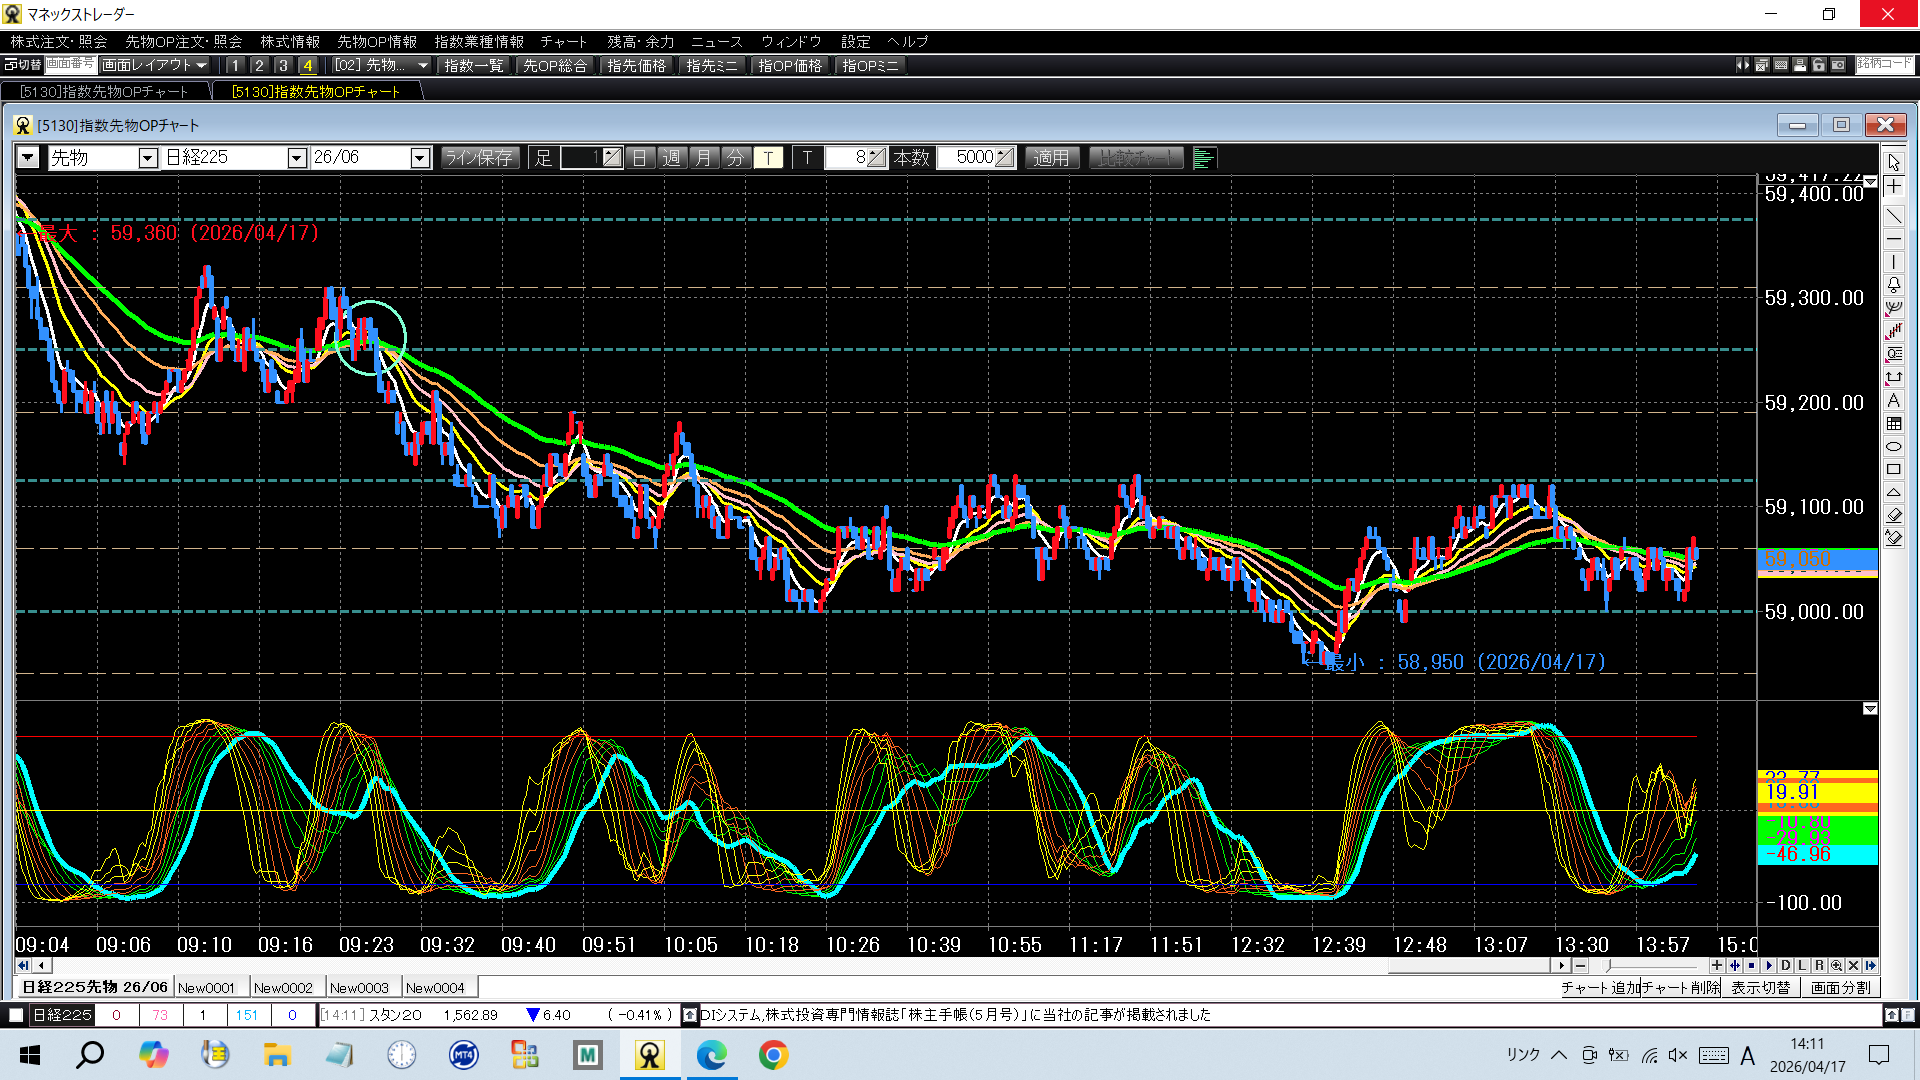1920x1080 pixels.
Task: Click the chart zoom slider track
Action: (x=1650, y=966)
